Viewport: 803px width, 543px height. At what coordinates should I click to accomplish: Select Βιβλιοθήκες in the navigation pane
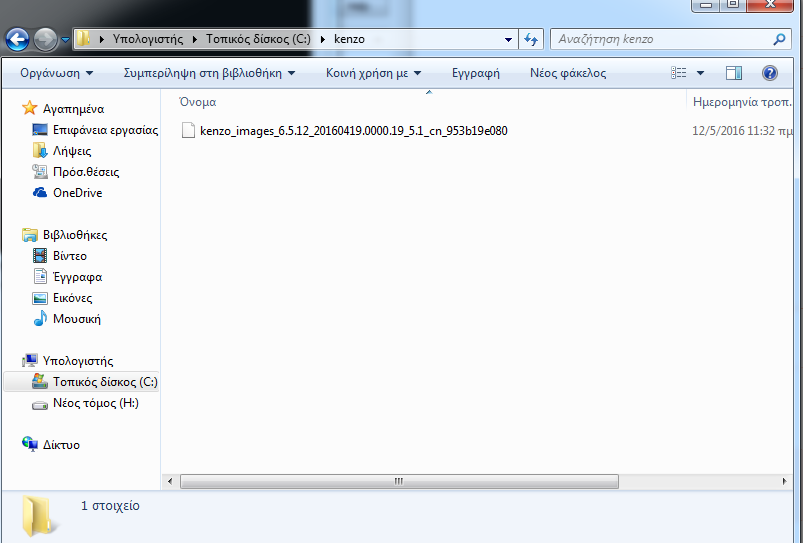point(75,235)
